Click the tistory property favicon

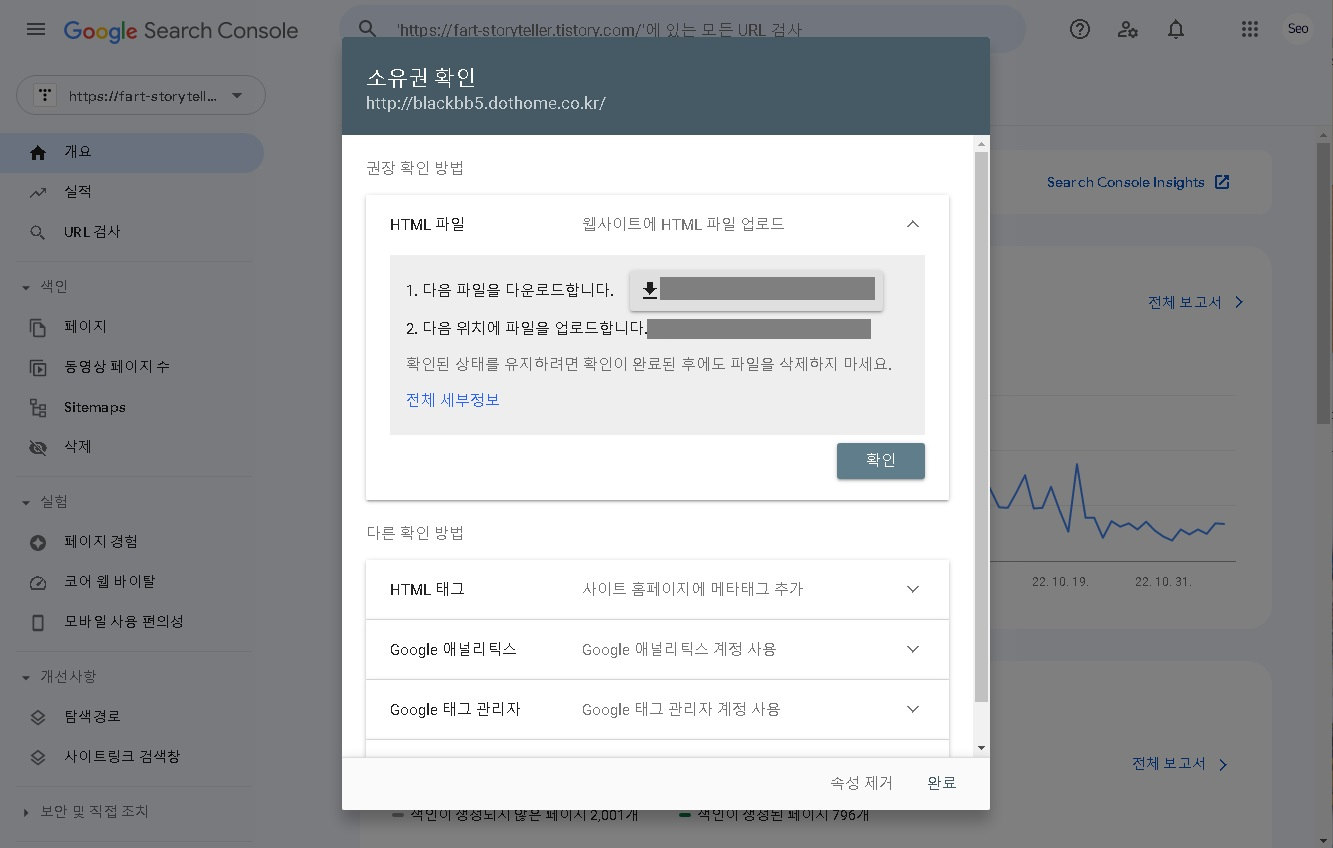pyautogui.click(x=44, y=96)
